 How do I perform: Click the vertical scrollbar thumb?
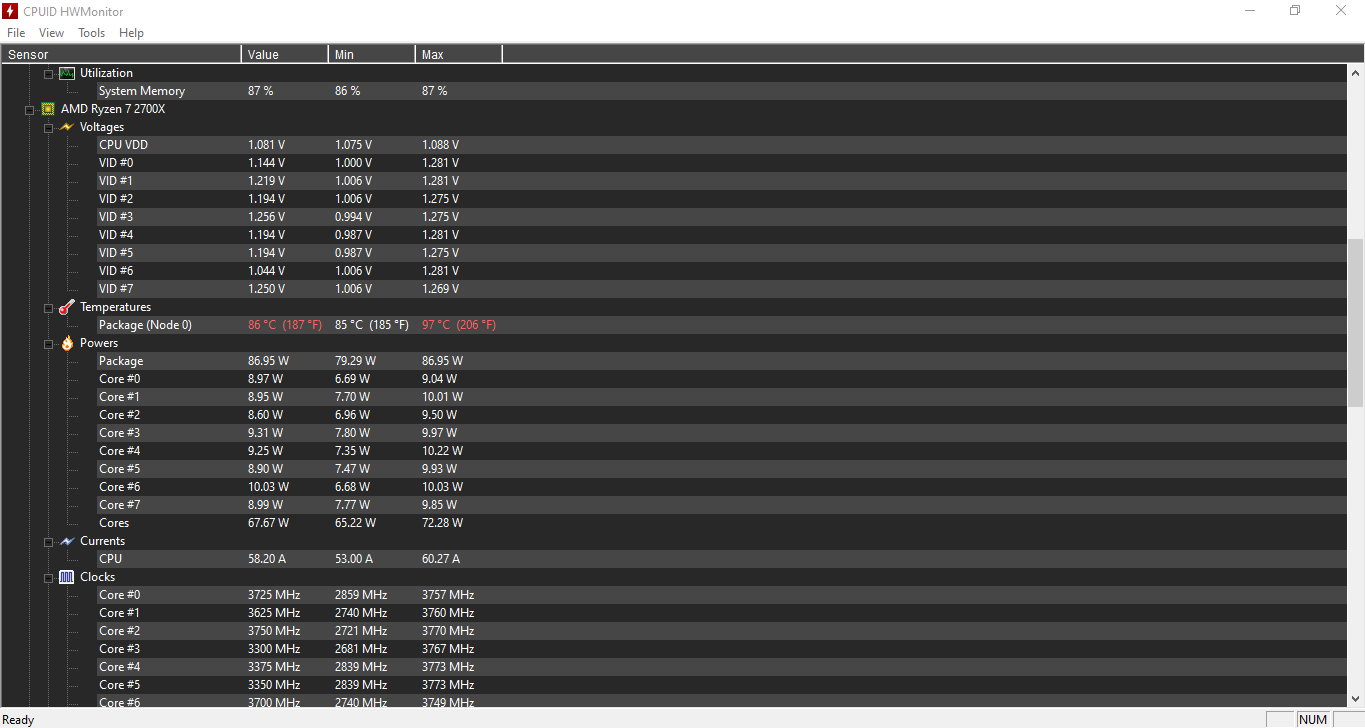click(1356, 322)
